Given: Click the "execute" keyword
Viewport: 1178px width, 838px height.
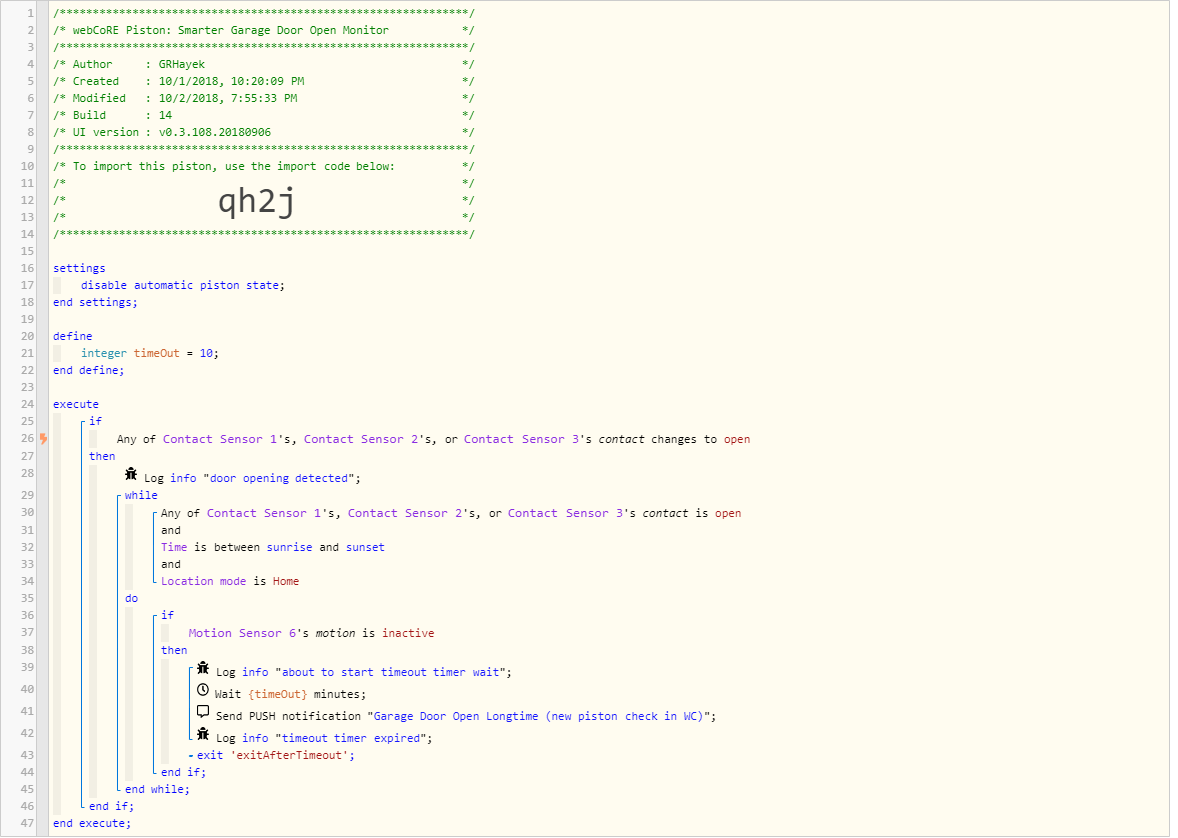Looking at the screenshot, I should [x=76, y=404].
